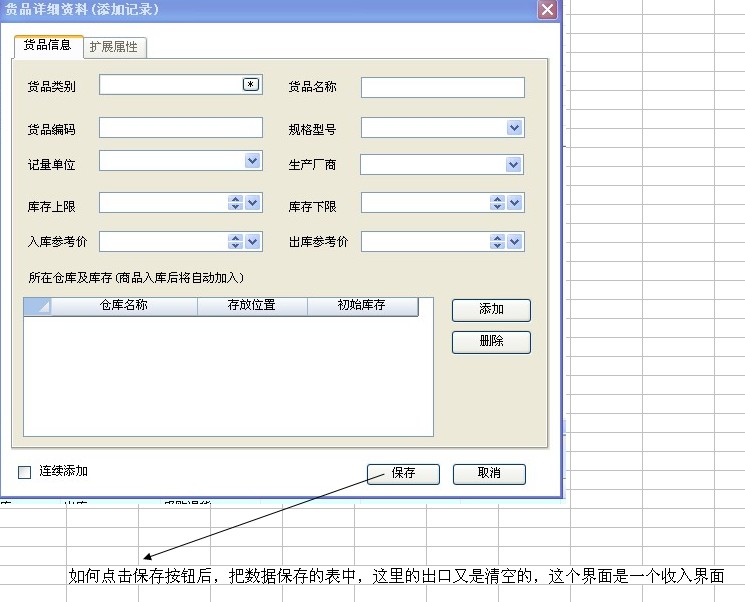Click the 仓库名称 column header

[123, 306]
